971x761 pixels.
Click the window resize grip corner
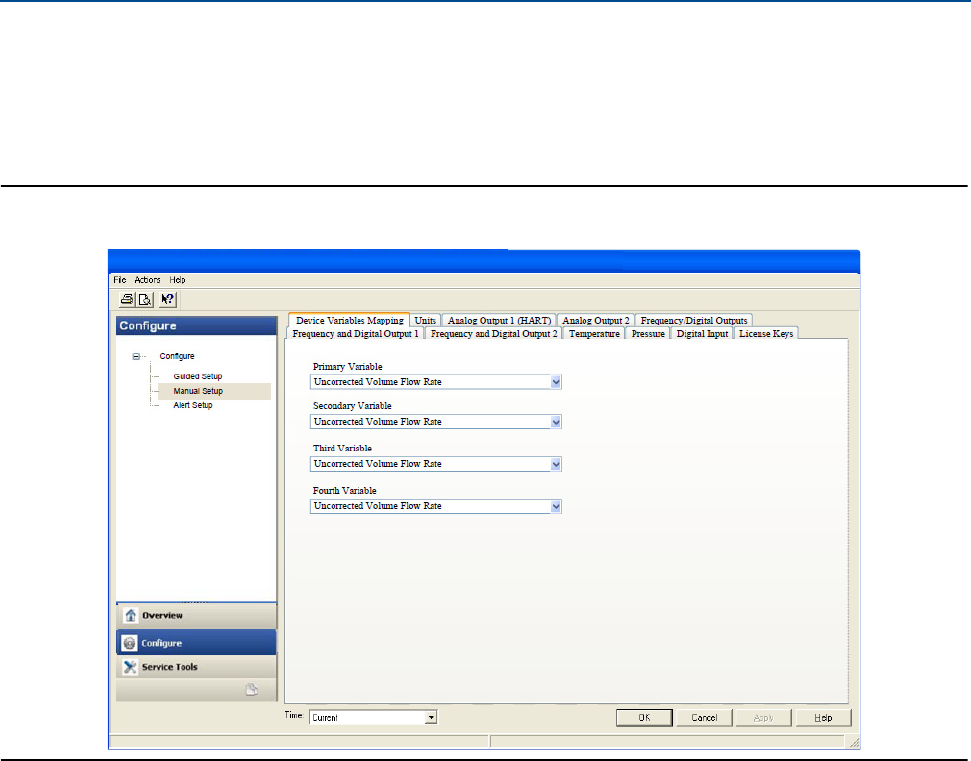pyautogui.click(x=853, y=742)
